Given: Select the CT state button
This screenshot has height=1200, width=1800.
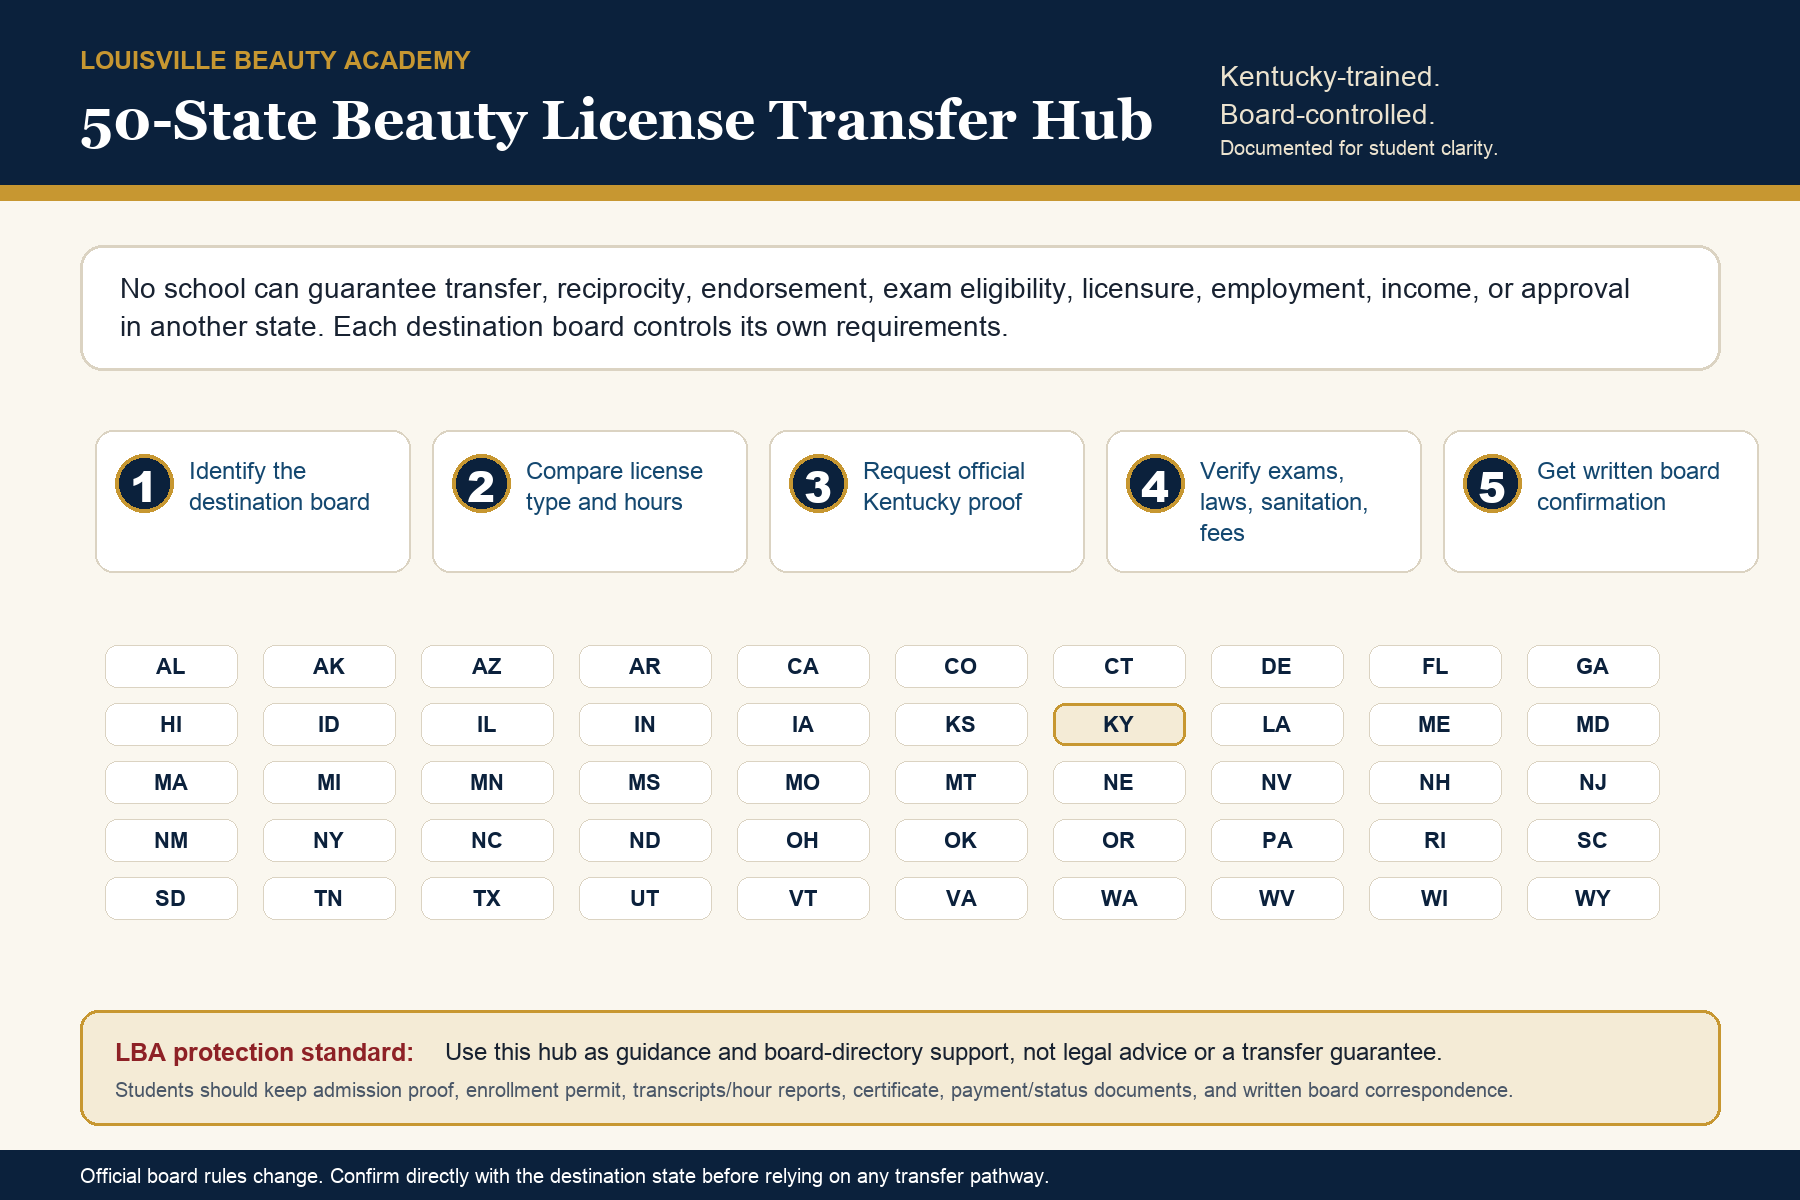Looking at the screenshot, I should pos(1119,666).
